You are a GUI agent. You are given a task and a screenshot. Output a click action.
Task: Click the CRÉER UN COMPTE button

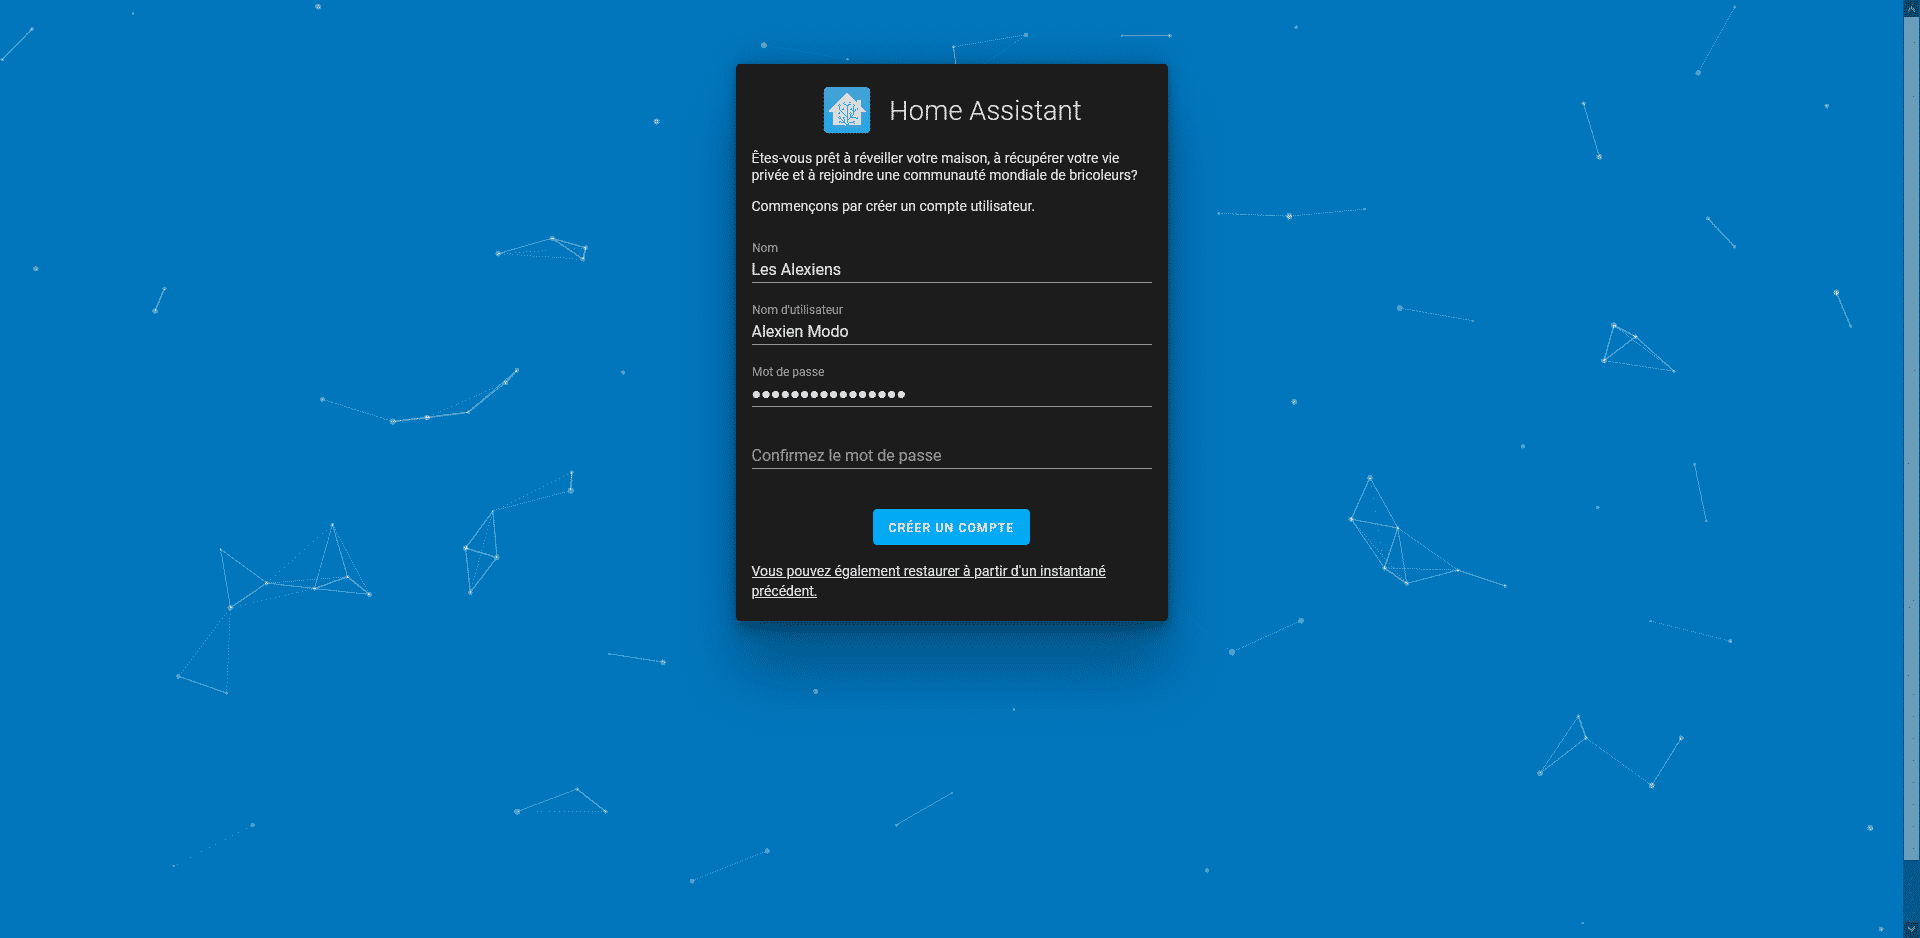point(951,527)
